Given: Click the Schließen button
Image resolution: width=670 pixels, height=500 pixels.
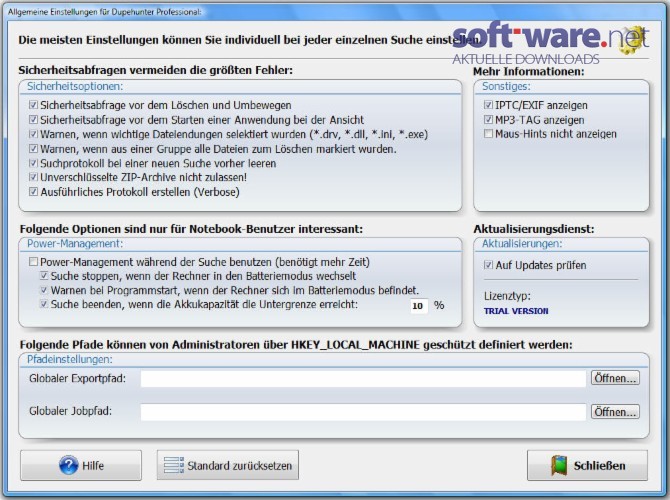Looking at the screenshot, I should pos(588,465).
